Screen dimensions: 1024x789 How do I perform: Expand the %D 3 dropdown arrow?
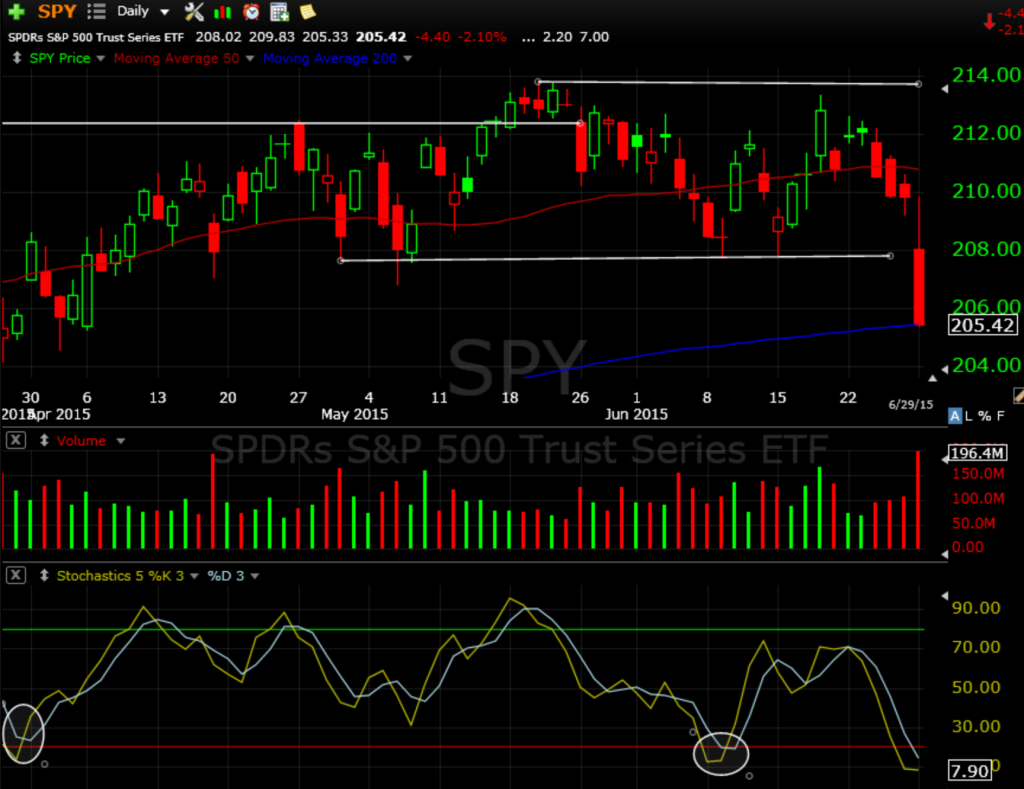[x=255, y=576]
